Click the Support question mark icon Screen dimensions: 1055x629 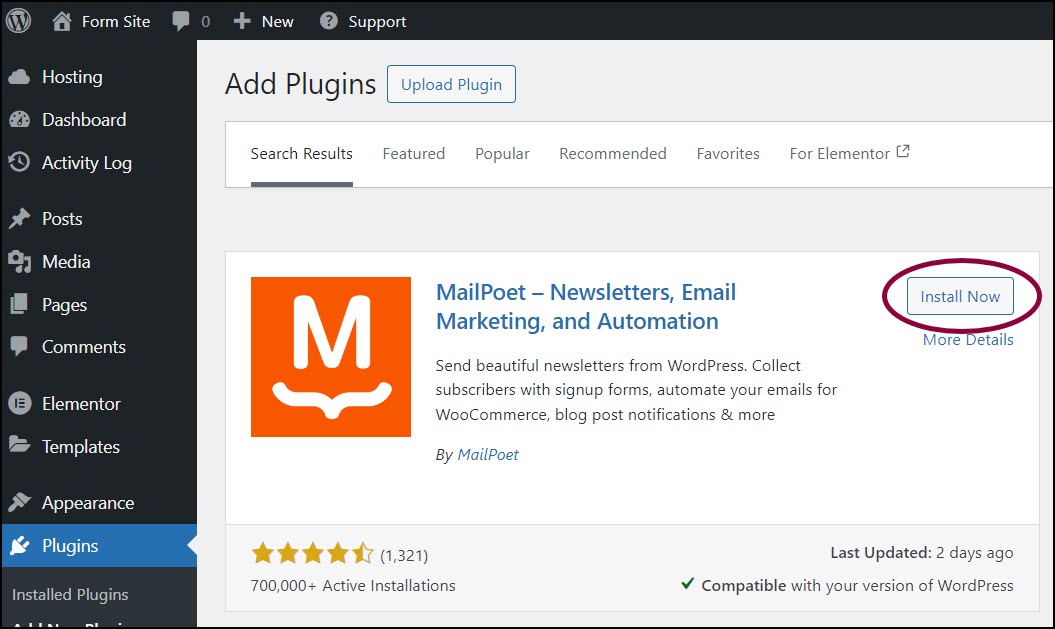328,21
